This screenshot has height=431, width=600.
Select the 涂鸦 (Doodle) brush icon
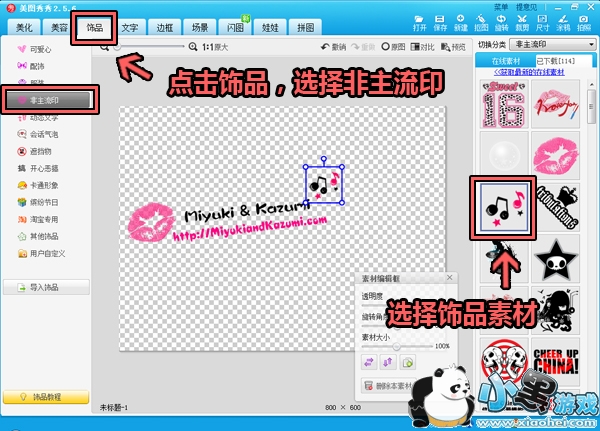click(x=563, y=23)
